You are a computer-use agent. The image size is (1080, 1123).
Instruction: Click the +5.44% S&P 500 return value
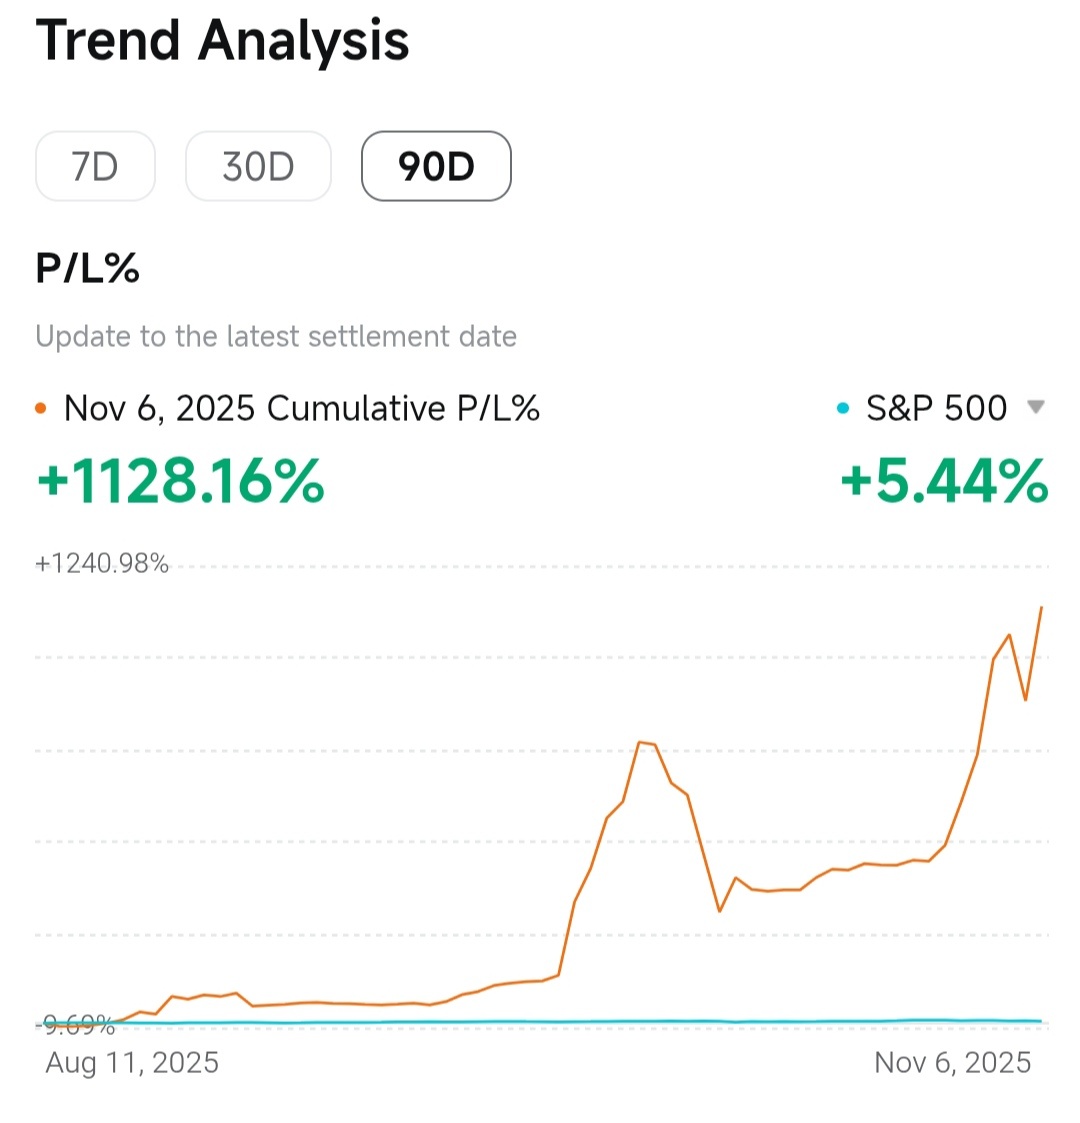point(944,481)
